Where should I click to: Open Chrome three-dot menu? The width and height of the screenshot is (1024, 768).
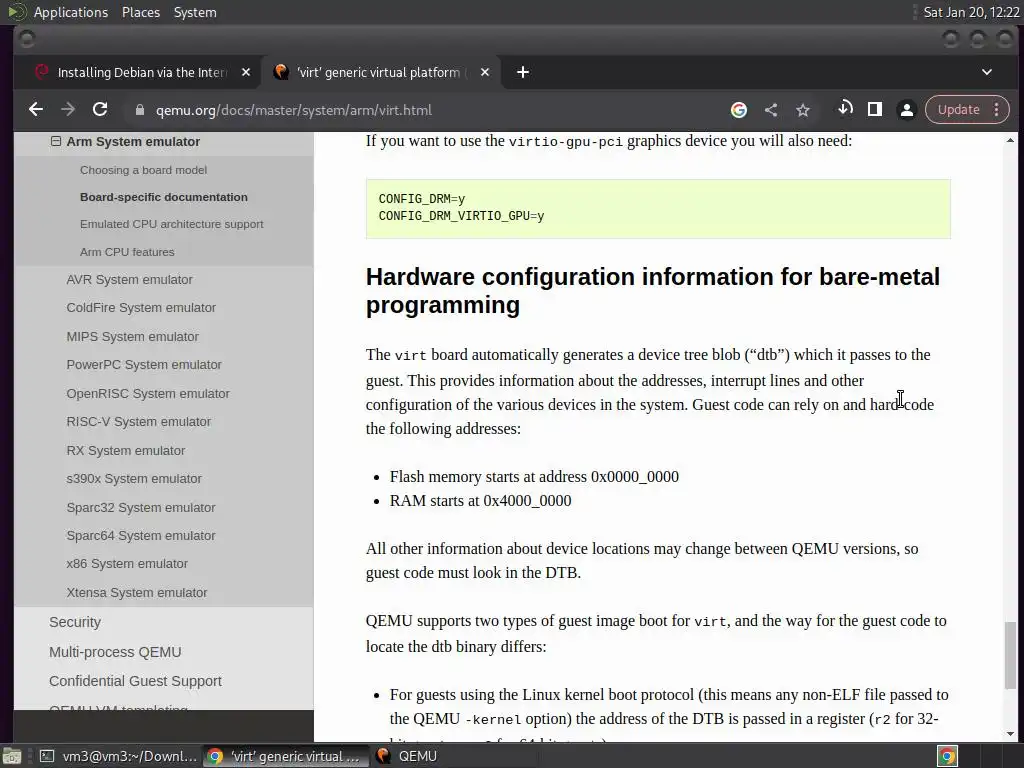pyautogui.click(x=997, y=110)
